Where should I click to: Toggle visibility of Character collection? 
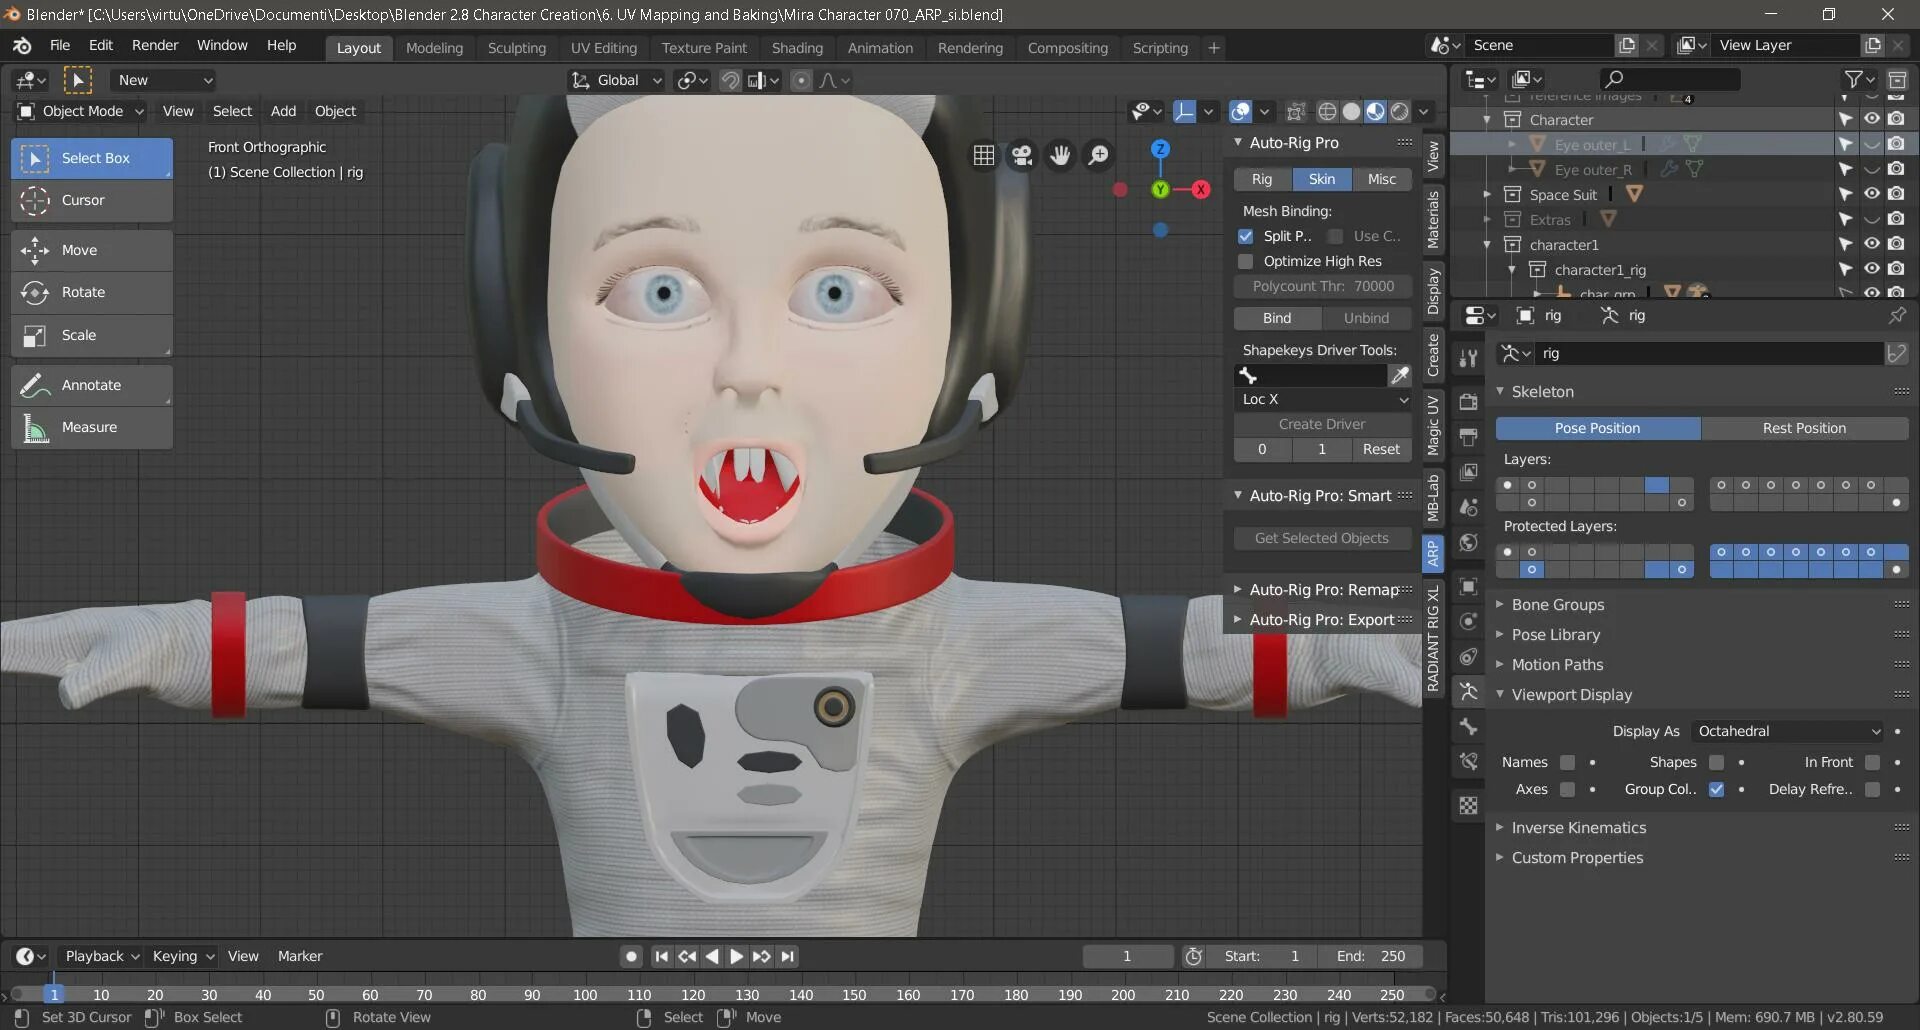tap(1871, 119)
